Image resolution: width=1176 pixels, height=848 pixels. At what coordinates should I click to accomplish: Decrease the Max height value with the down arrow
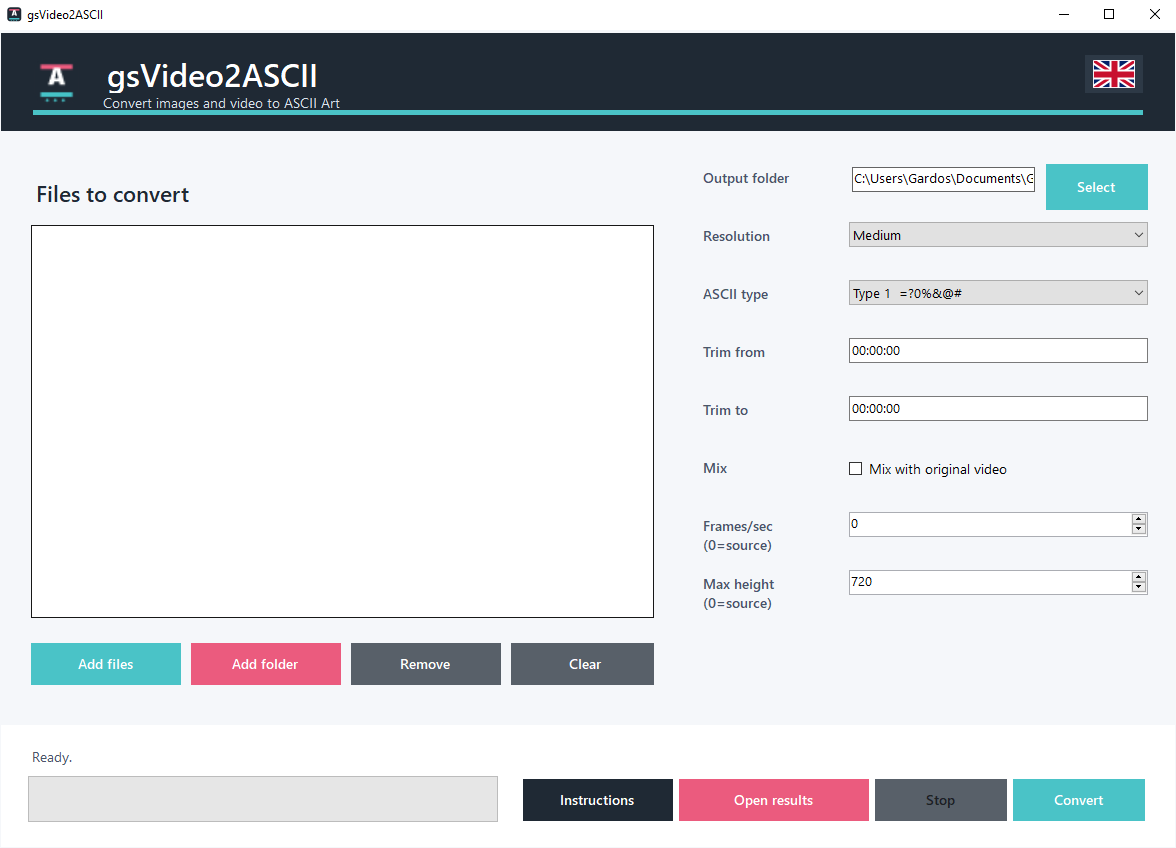pos(1138,587)
